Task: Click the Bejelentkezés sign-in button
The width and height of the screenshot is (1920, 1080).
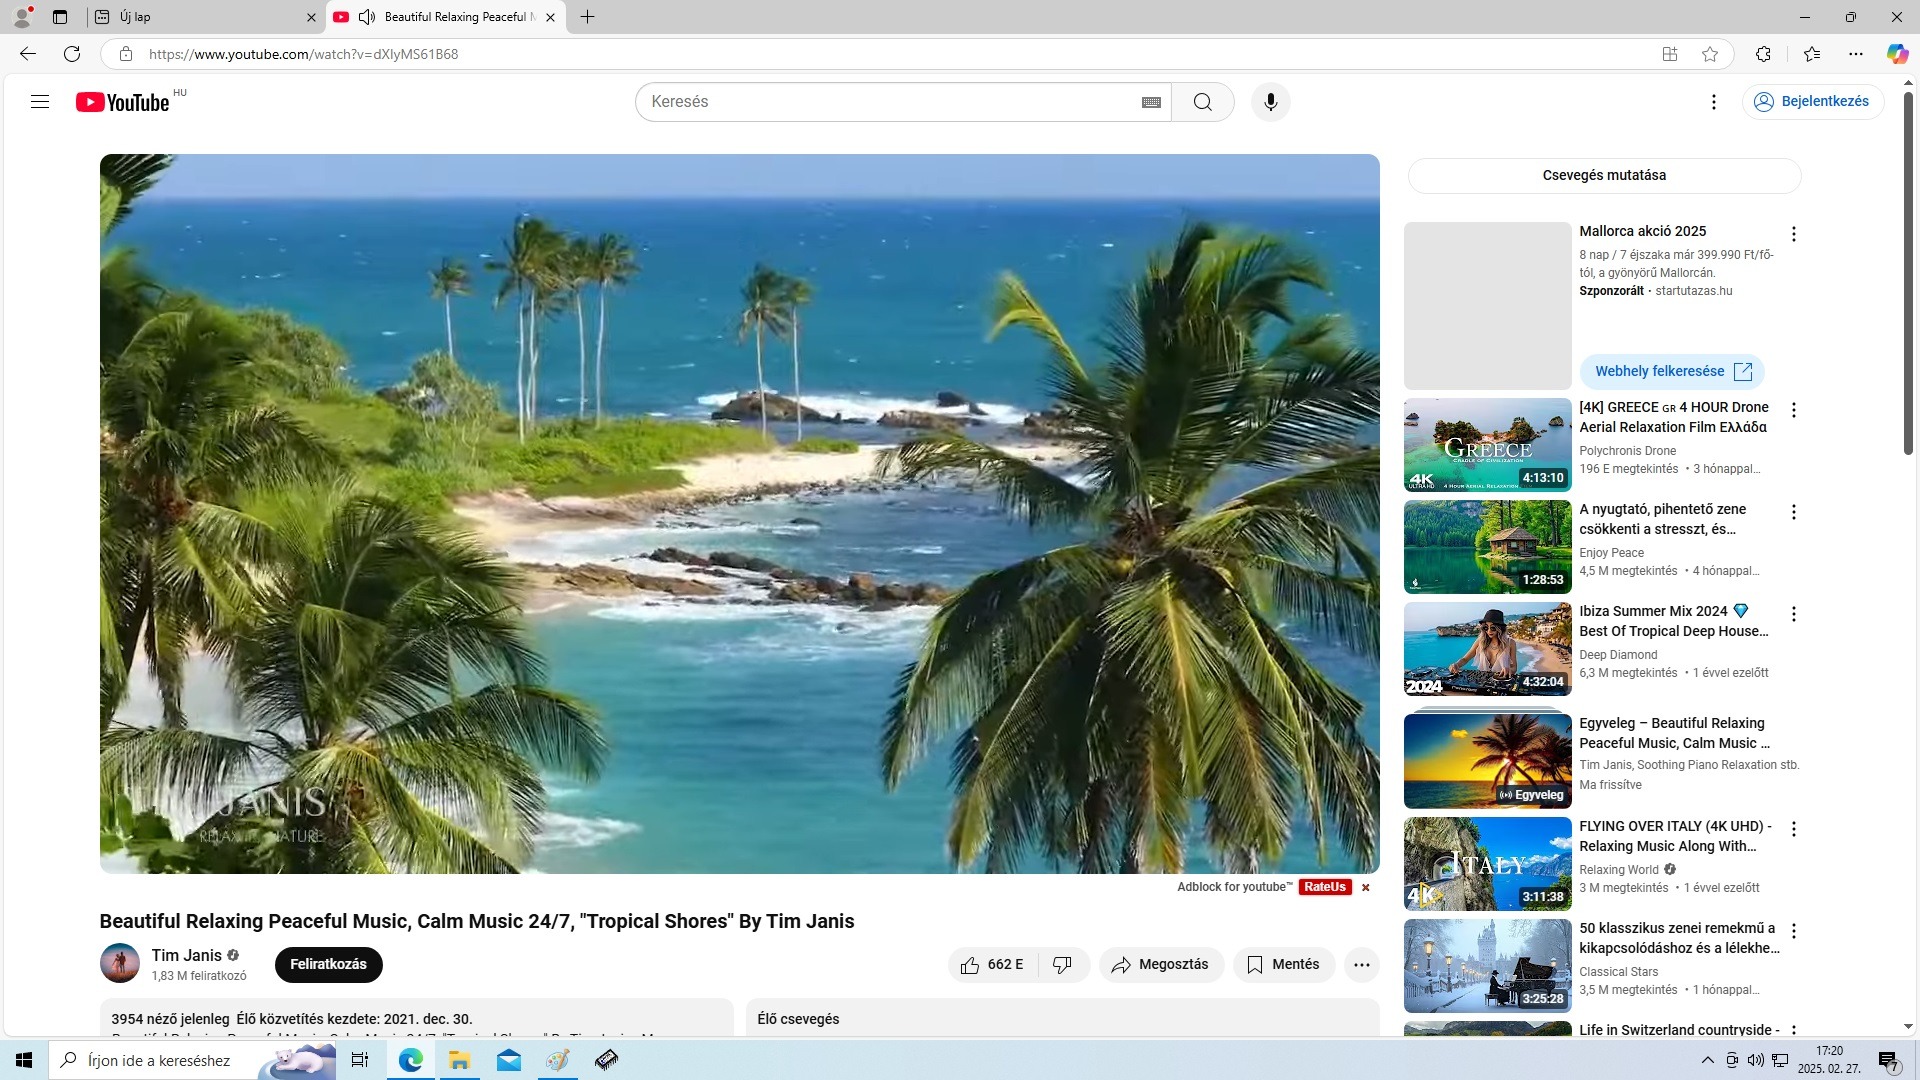Action: 1812,102
